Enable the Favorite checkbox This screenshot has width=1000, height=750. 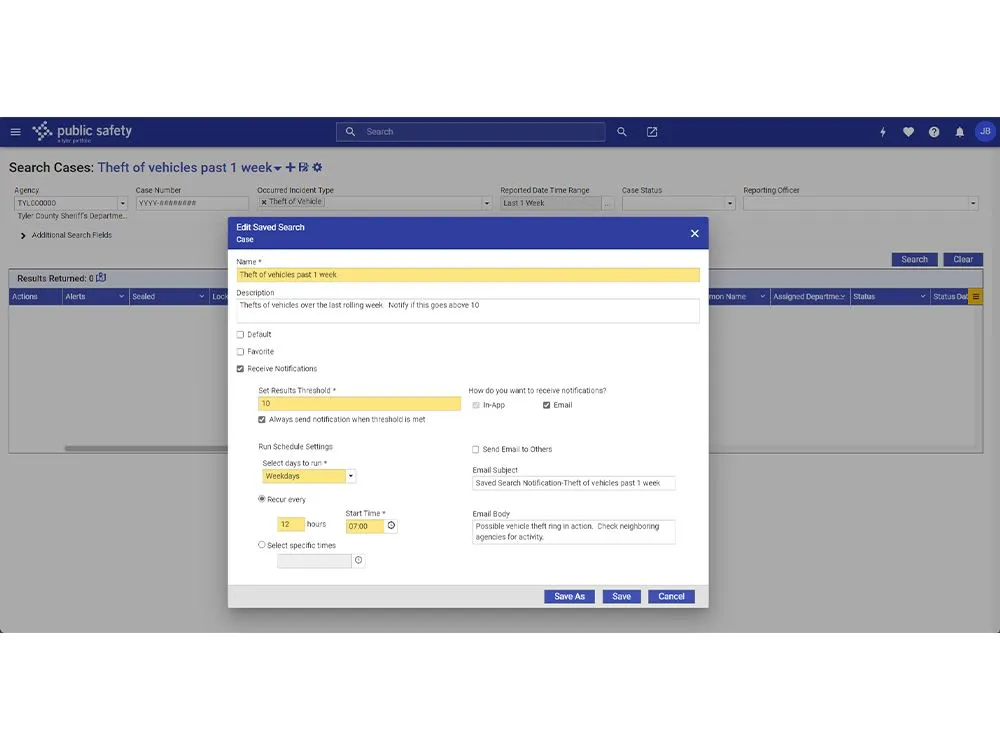[240, 352]
